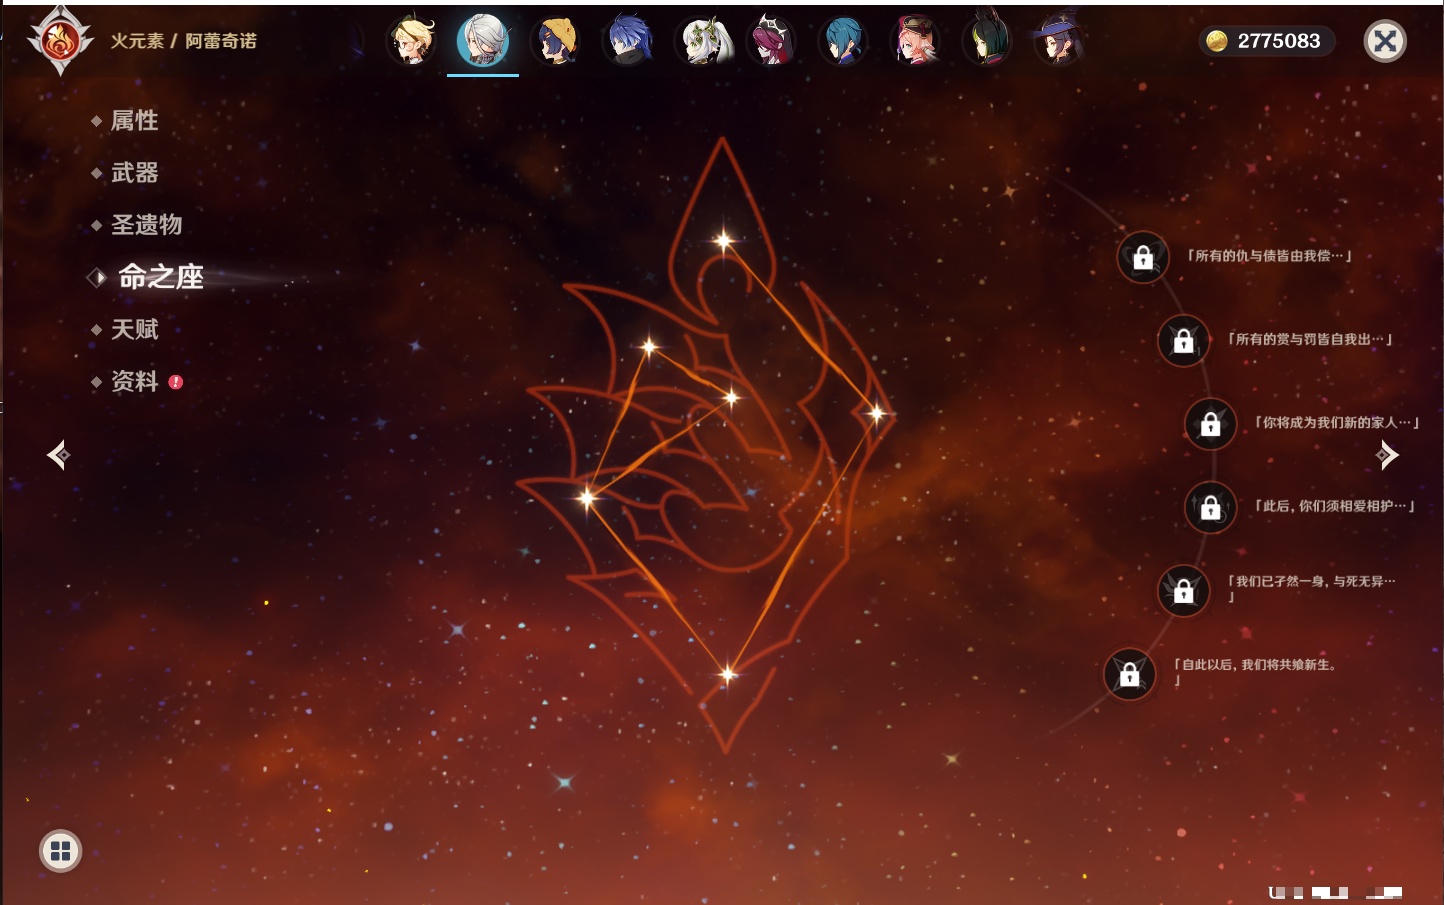Screen dimensions: 1444x905
Task: Click the red alert badge next to 资料
Action: click(176, 381)
